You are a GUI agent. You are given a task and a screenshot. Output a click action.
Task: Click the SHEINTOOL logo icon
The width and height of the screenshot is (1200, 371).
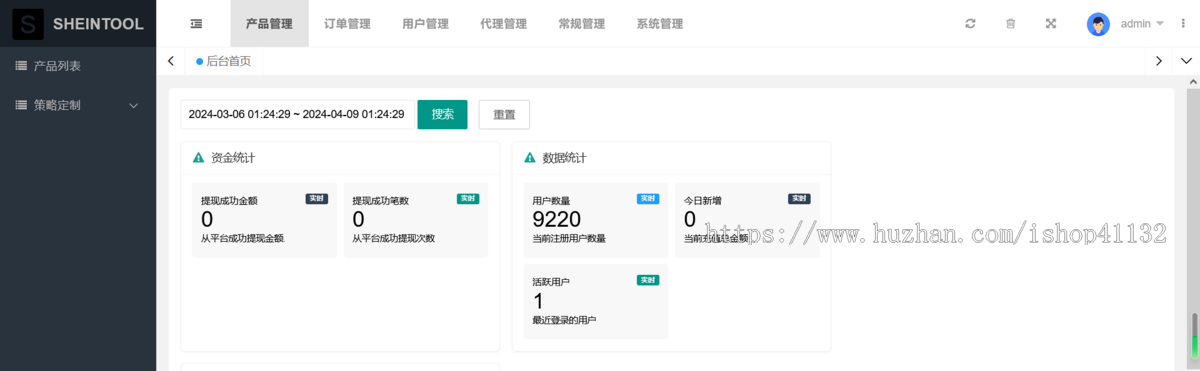28,24
